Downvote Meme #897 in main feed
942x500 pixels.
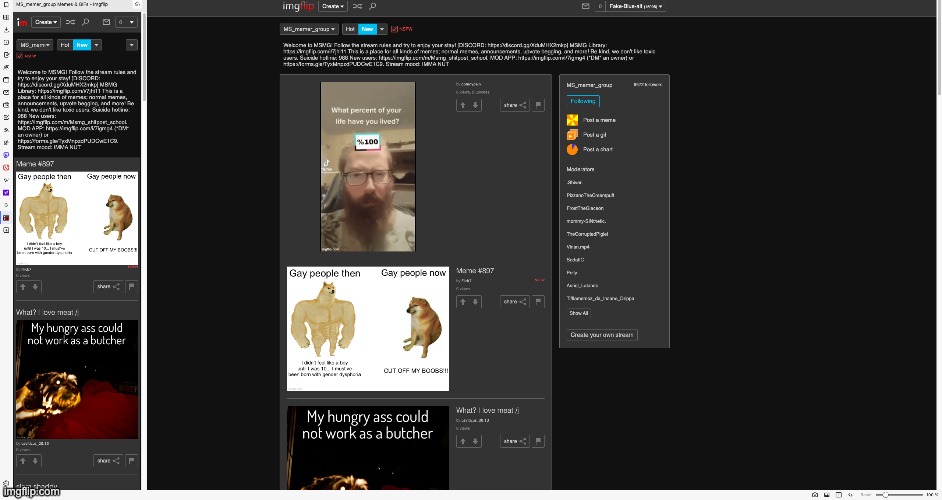[475, 302]
